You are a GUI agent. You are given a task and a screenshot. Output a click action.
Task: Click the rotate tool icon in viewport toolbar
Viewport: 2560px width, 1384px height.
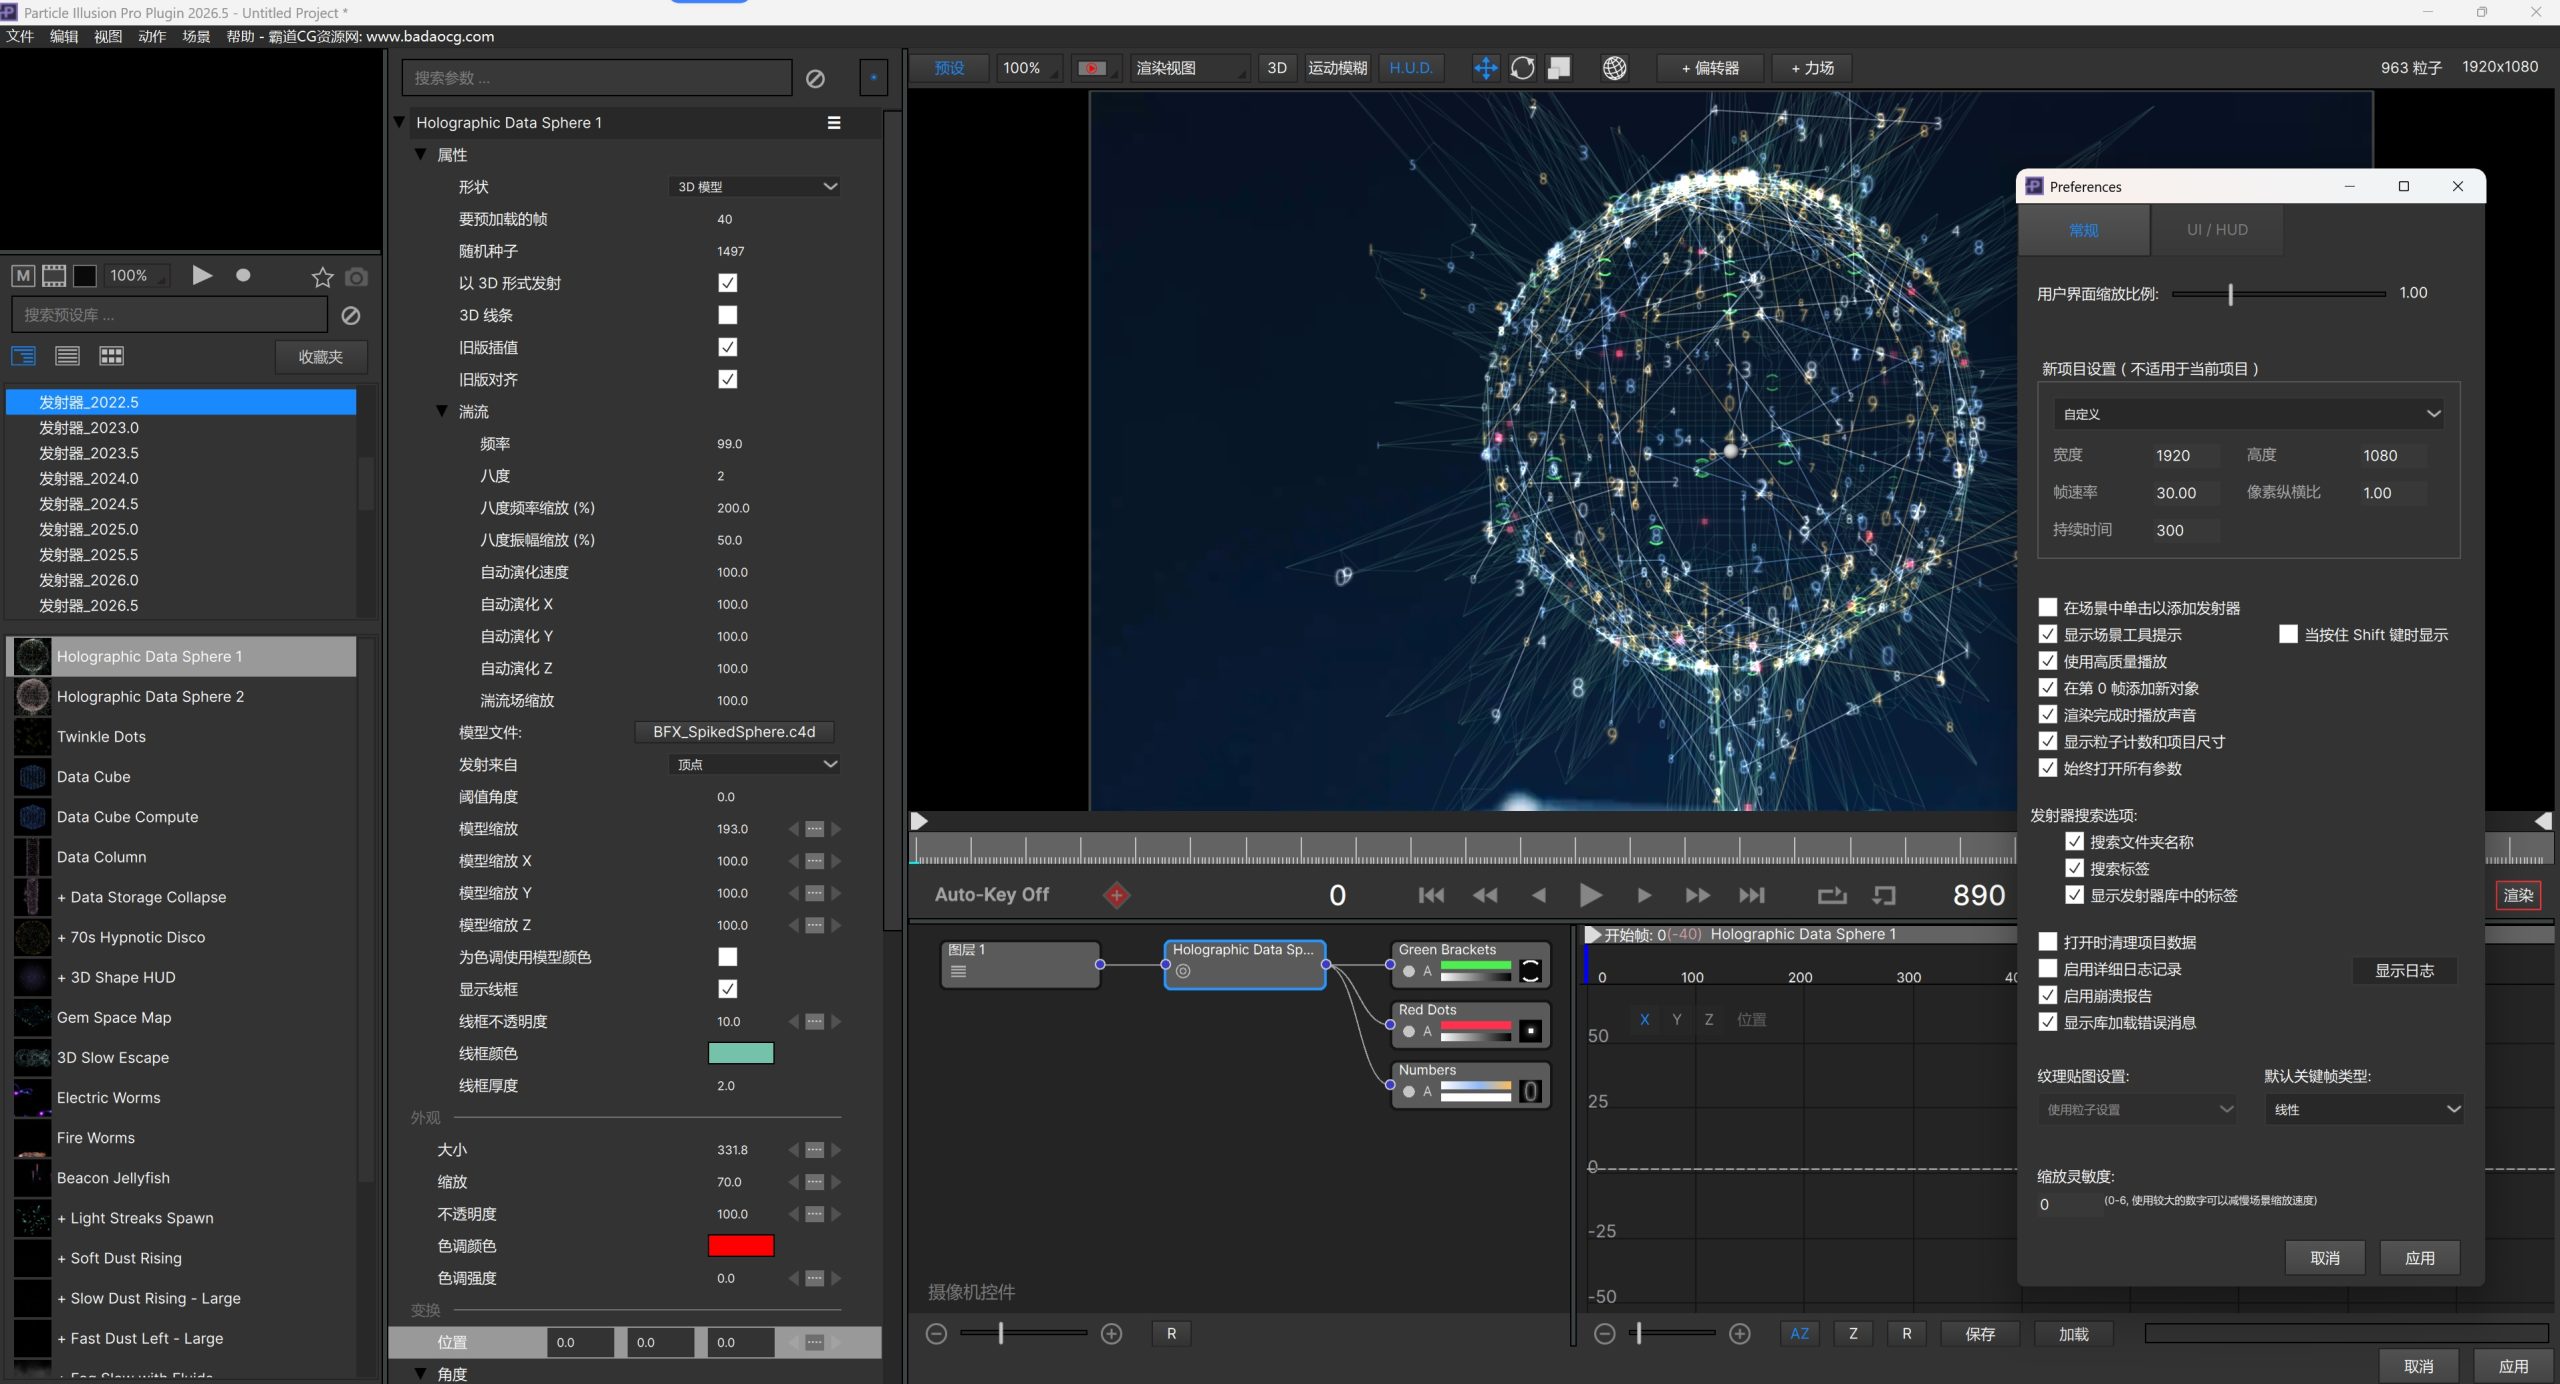tap(1522, 68)
